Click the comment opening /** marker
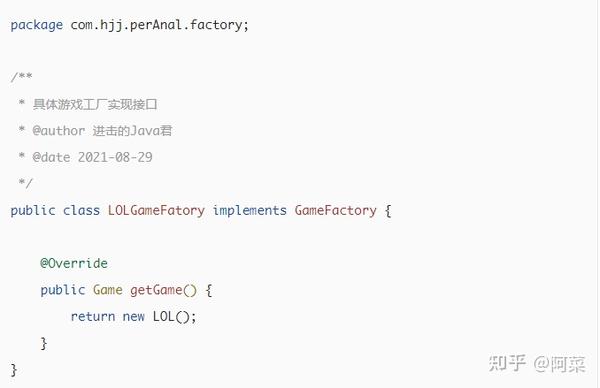 pos(22,77)
